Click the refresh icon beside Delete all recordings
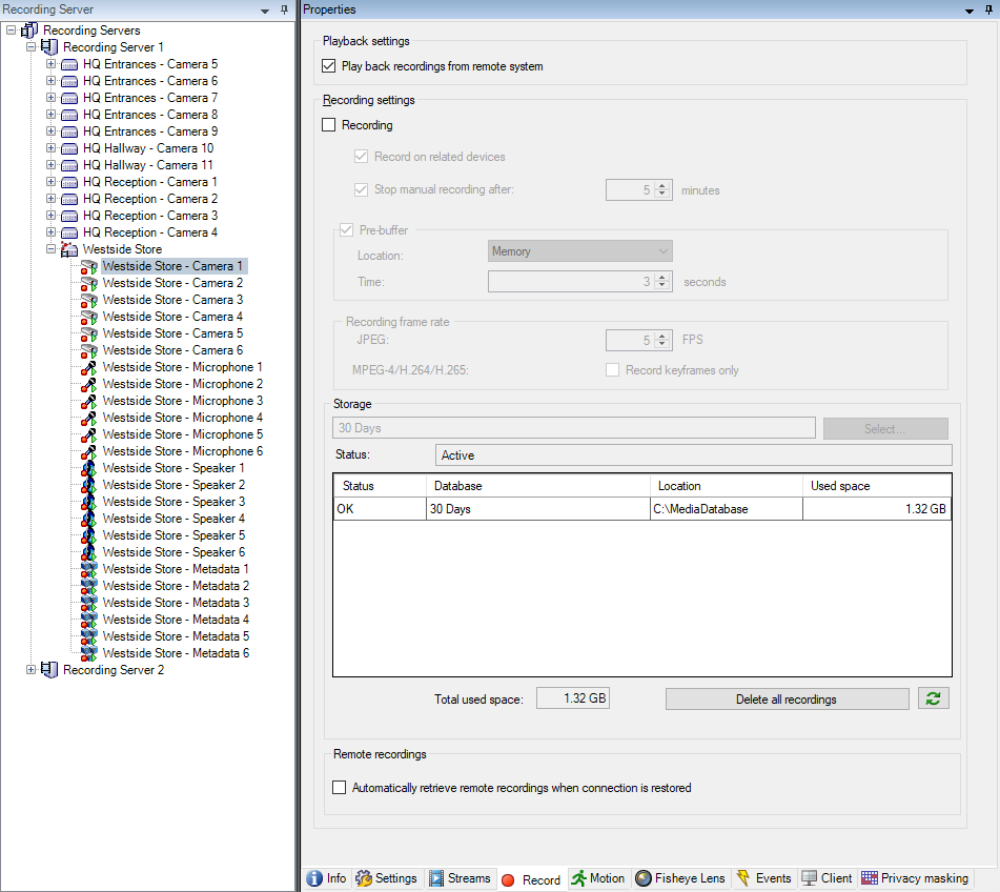1000x892 pixels. [x=934, y=699]
